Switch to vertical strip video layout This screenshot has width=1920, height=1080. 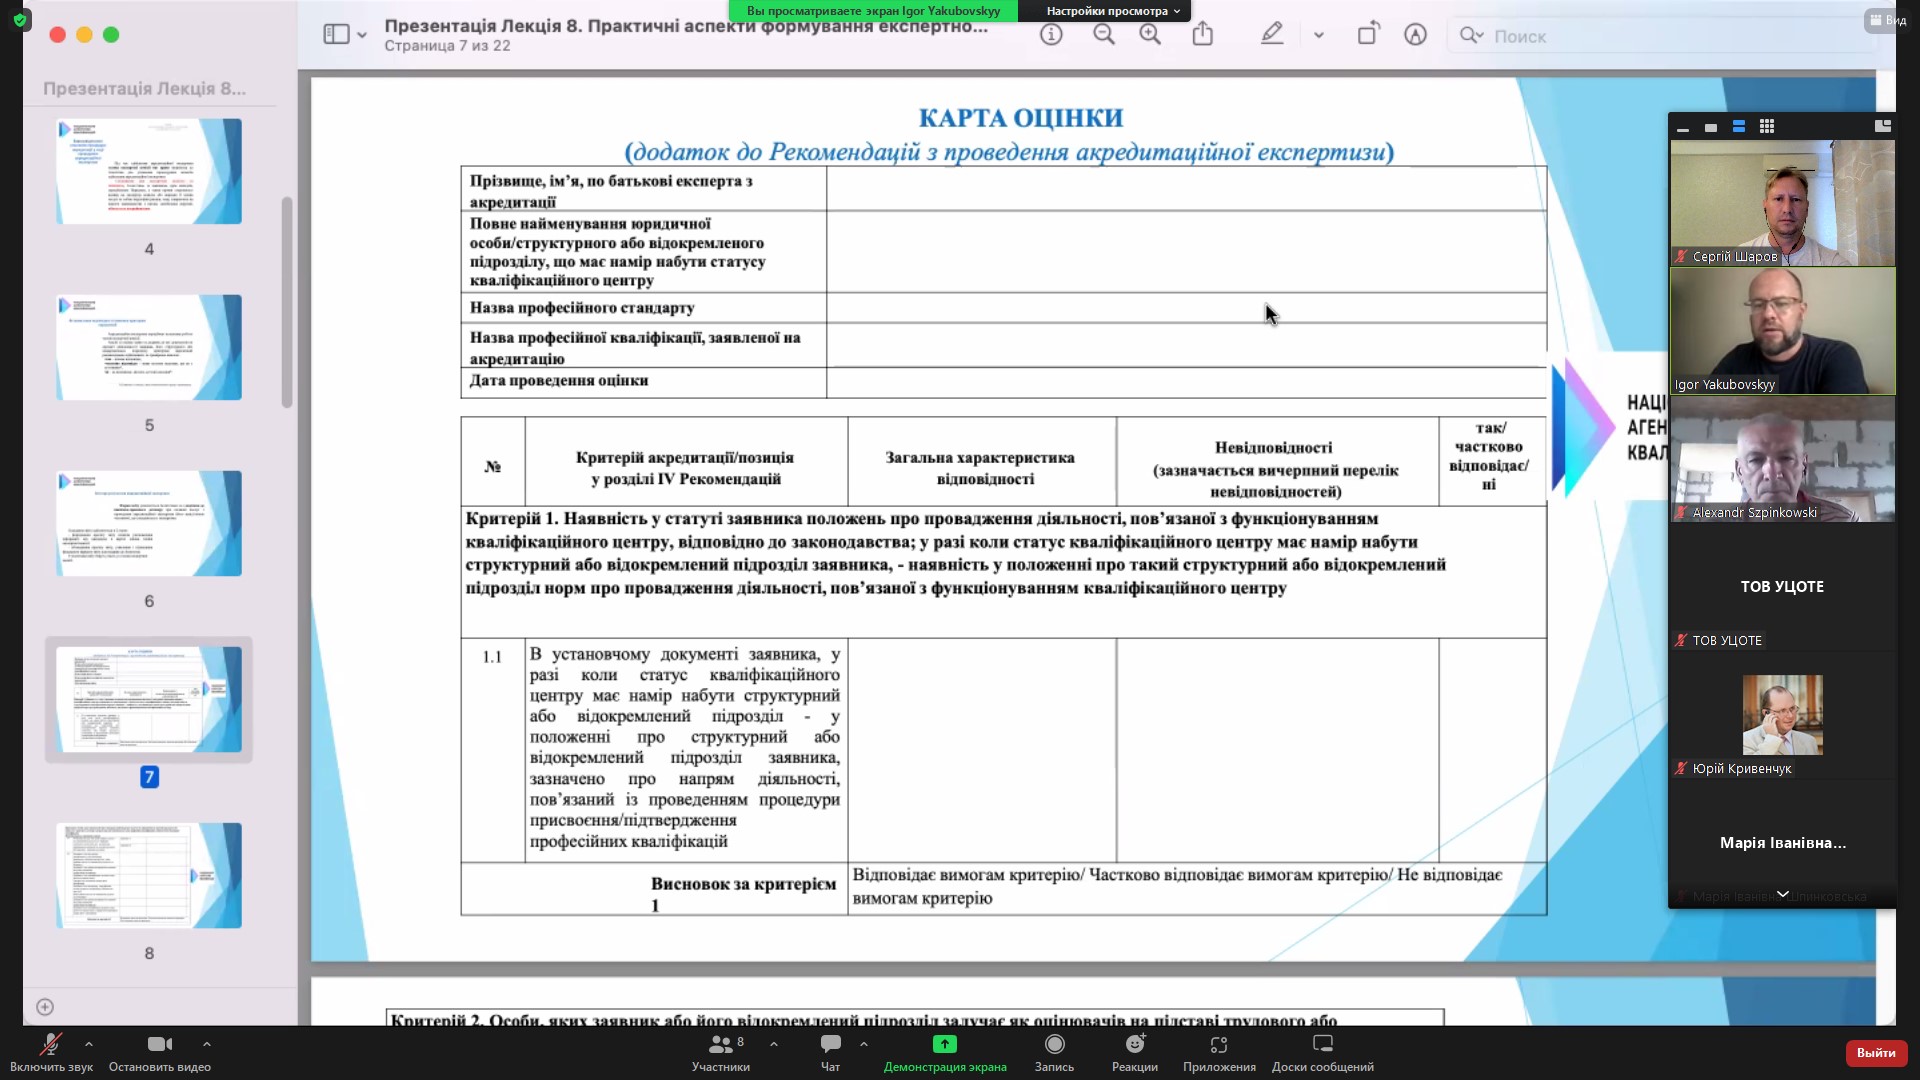point(1739,126)
